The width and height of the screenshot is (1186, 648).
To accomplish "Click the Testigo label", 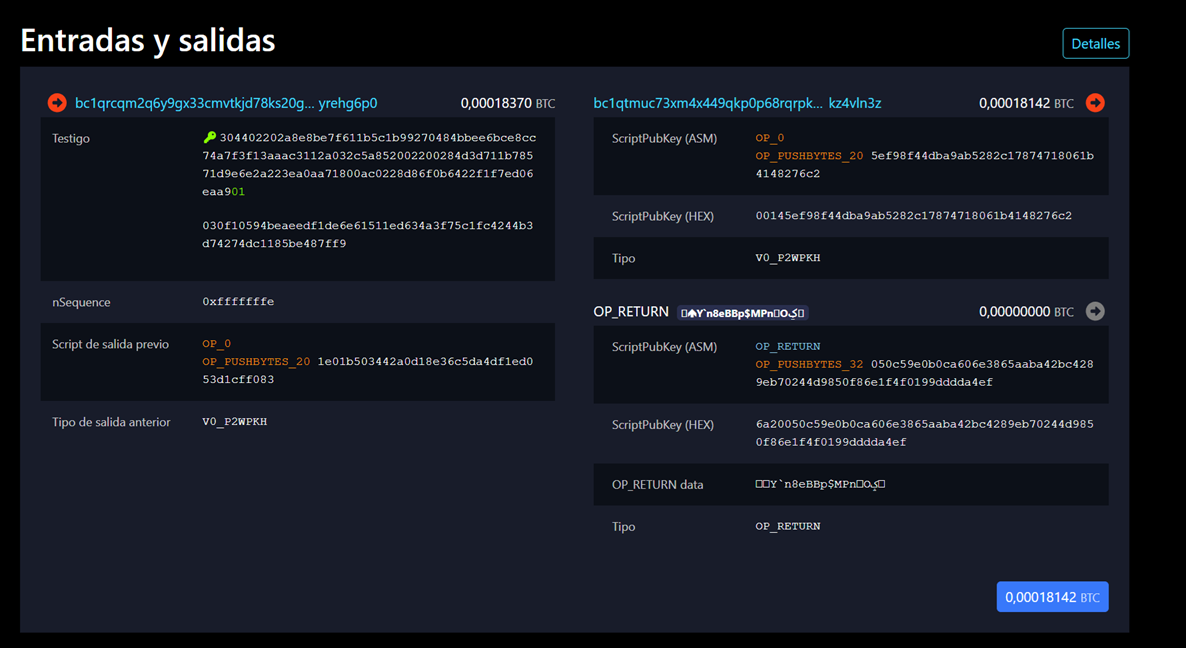I will [71, 138].
